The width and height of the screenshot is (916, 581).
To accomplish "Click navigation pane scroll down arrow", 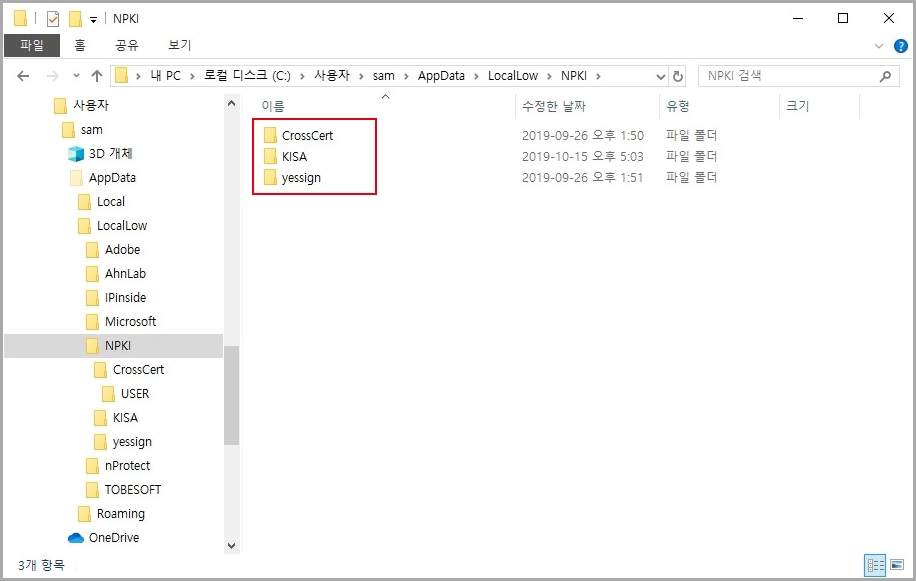I will tap(231, 546).
